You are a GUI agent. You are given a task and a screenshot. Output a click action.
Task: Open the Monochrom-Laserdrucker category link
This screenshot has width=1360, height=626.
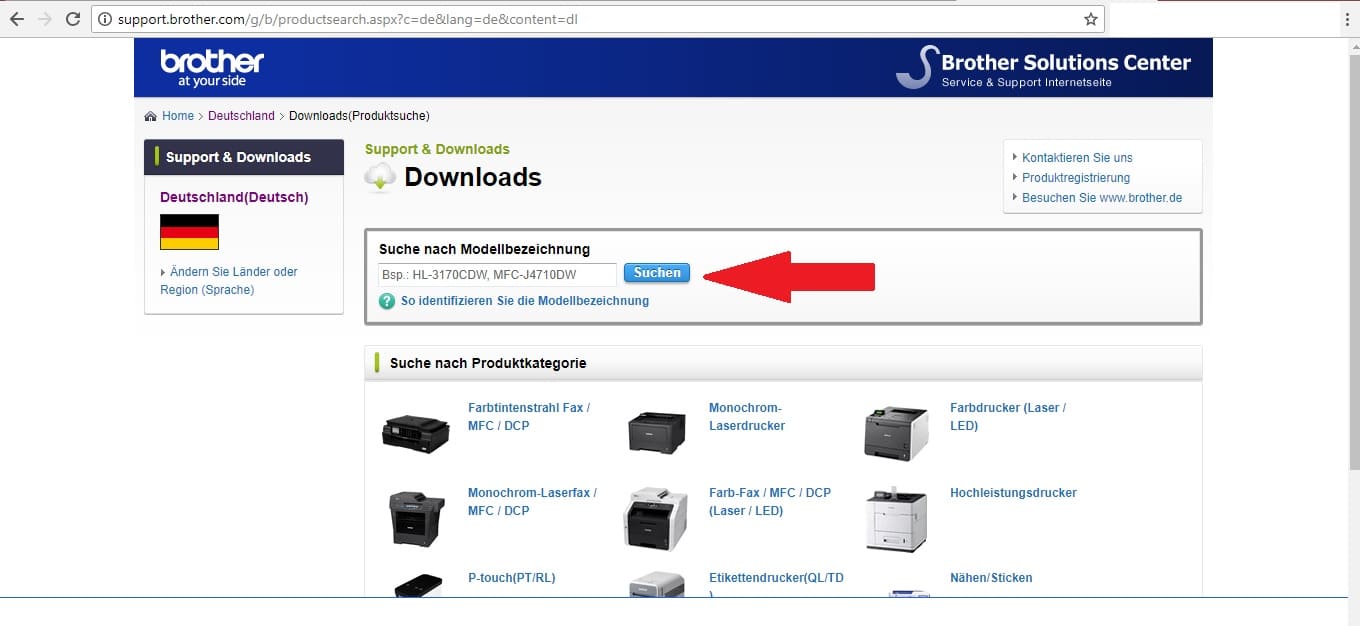[x=747, y=417]
